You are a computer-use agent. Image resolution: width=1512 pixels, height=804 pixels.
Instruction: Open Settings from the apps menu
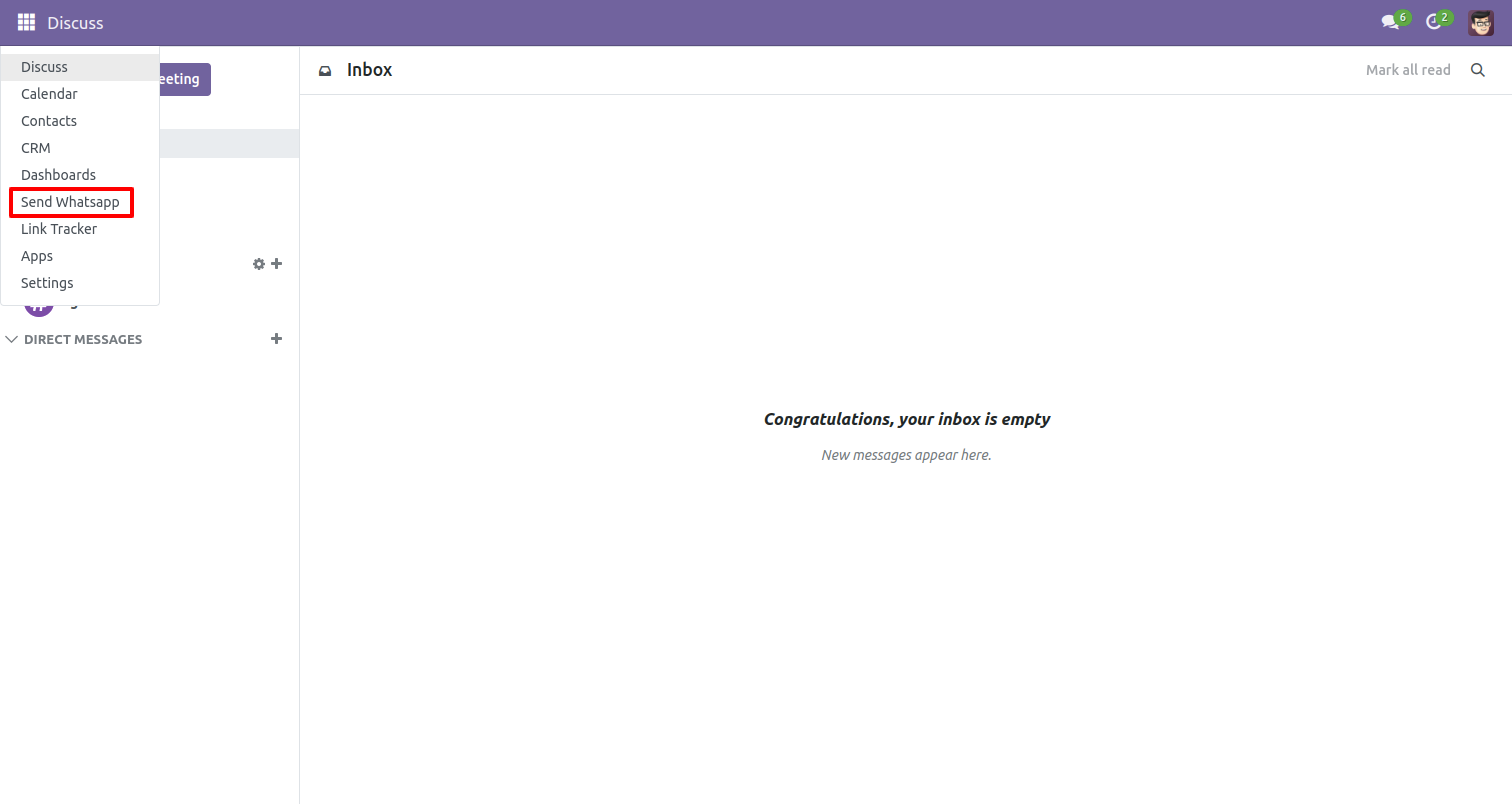pos(80,283)
